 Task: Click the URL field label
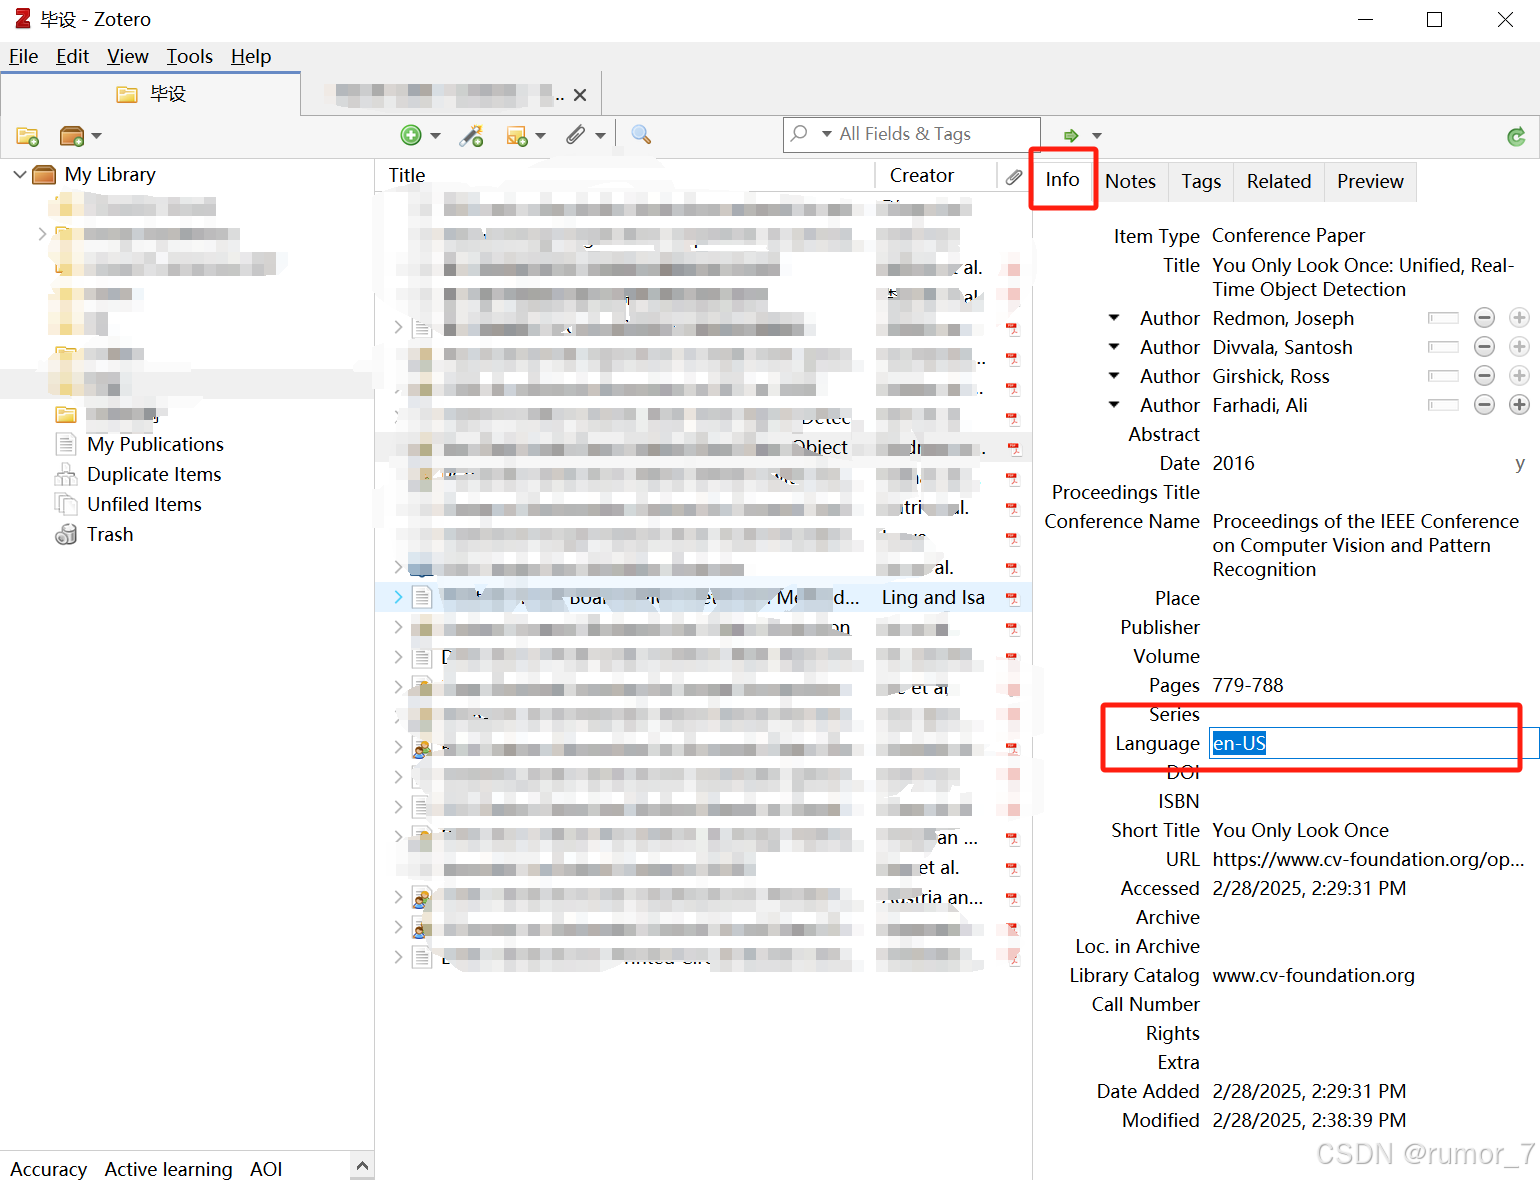[1182, 860]
